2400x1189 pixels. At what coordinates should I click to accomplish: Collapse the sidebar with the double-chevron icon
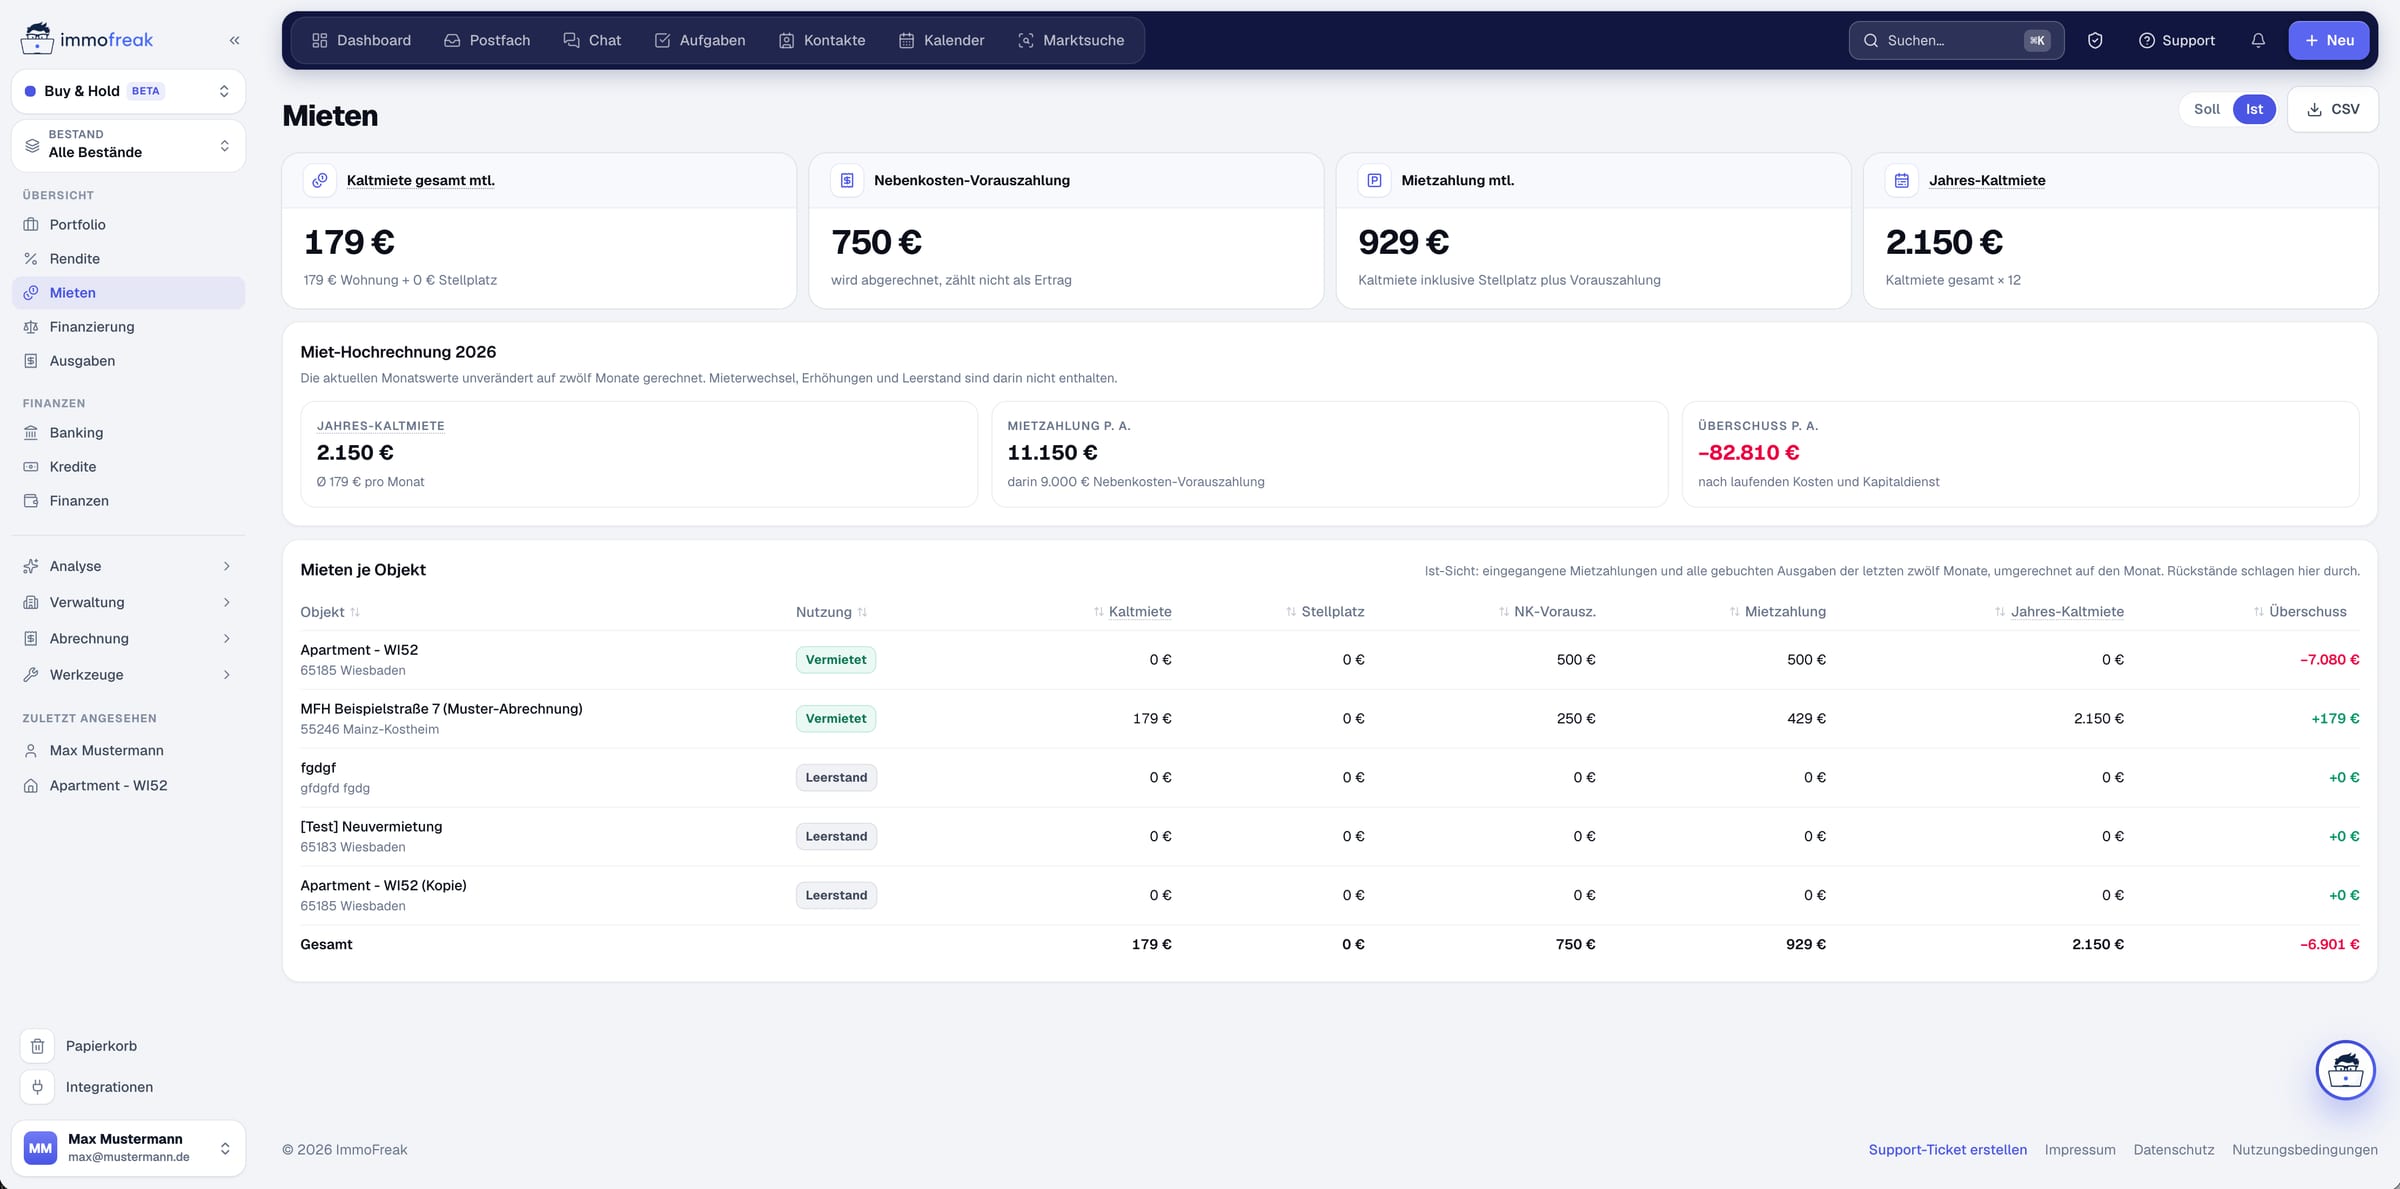coord(234,40)
